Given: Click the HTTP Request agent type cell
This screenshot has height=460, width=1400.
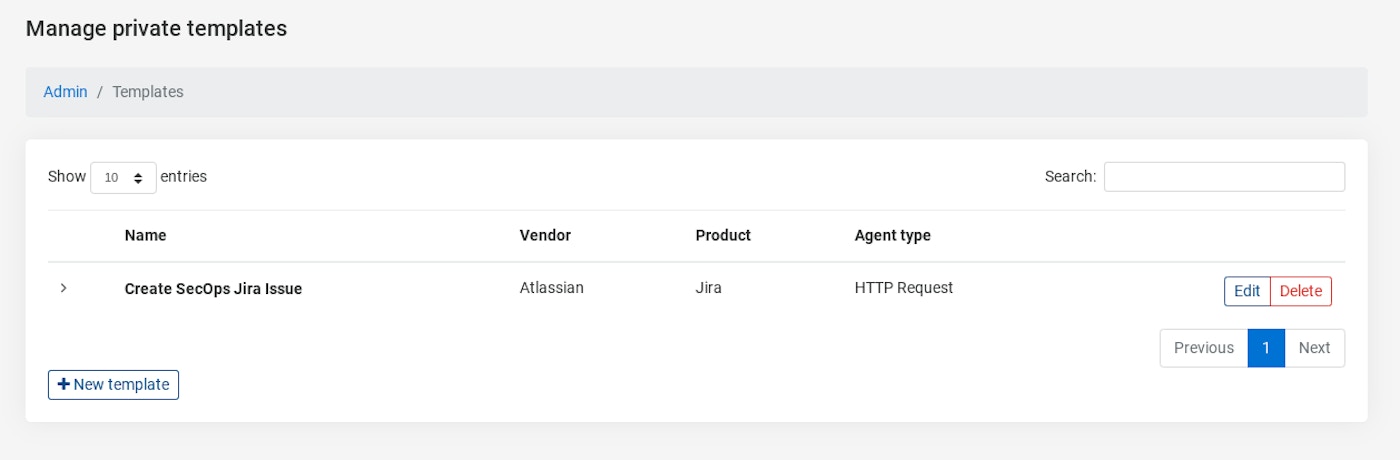Looking at the screenshot, I should click(x=904, y=288).
